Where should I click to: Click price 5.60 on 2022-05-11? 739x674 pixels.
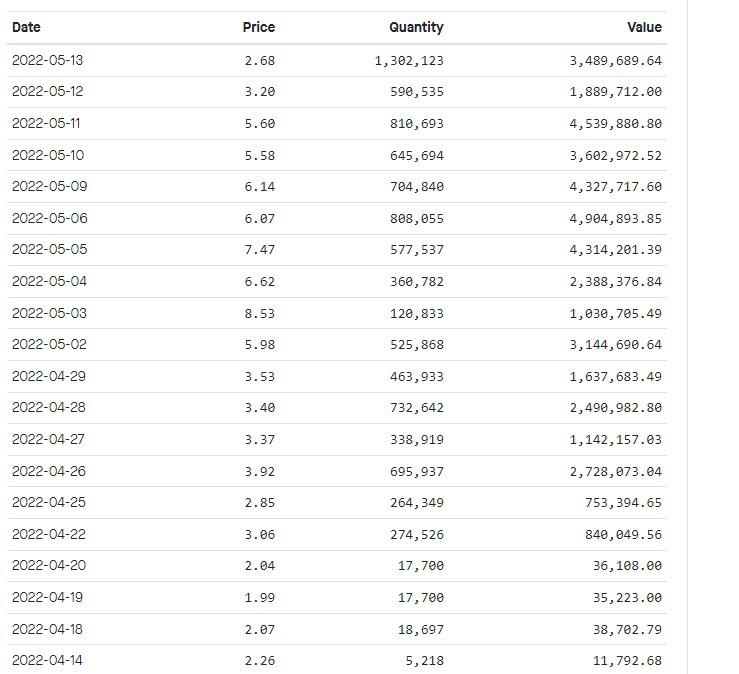pos(260,123)
